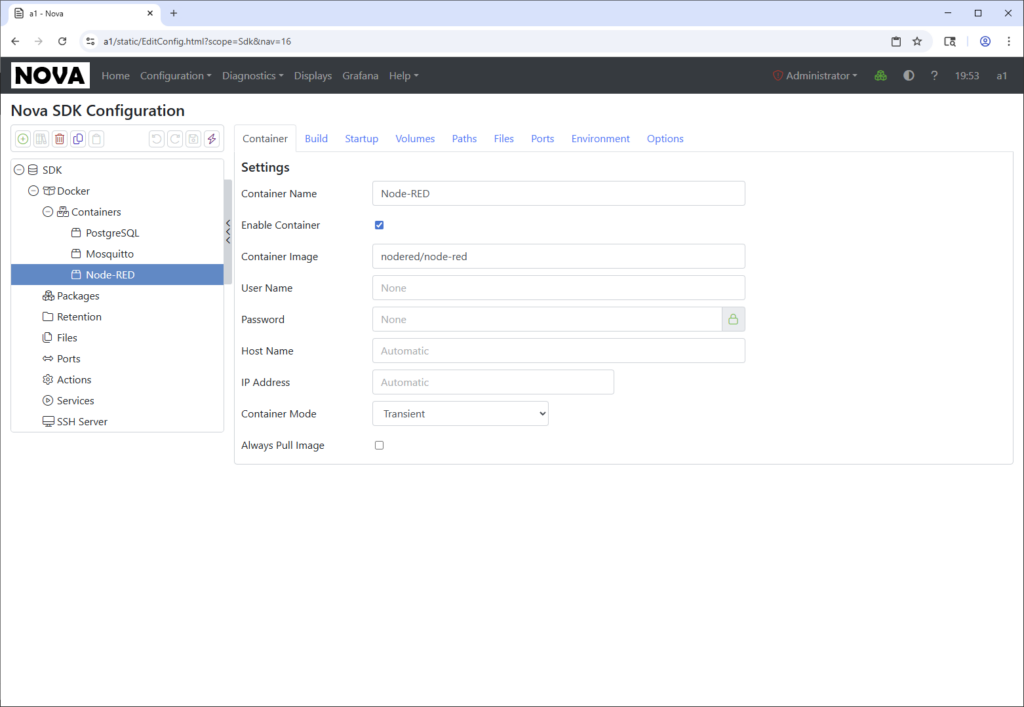Open the Administrator user dropdown
The width and height of the screenshot is (1024, 707).
pos(815,76)
